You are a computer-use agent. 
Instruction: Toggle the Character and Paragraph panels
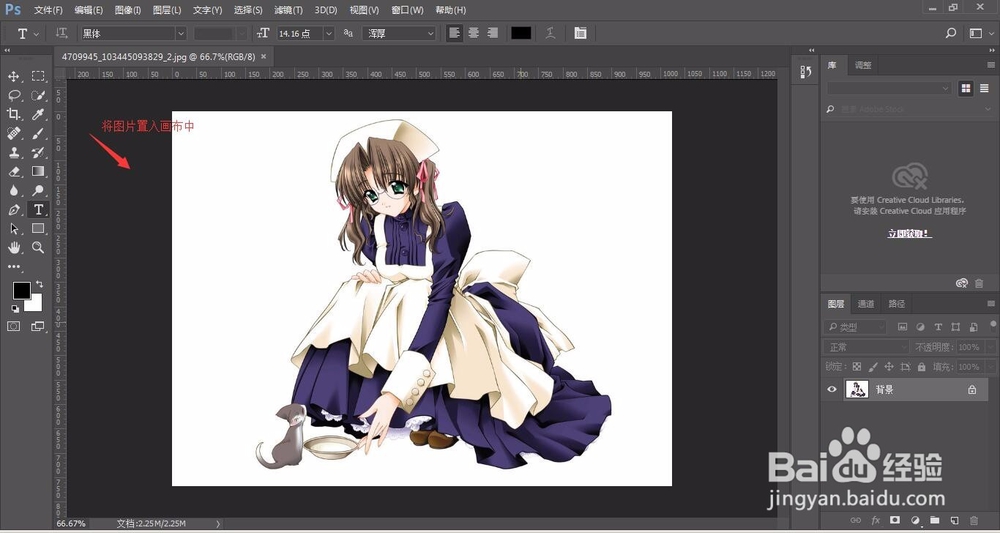coord(580,33)
